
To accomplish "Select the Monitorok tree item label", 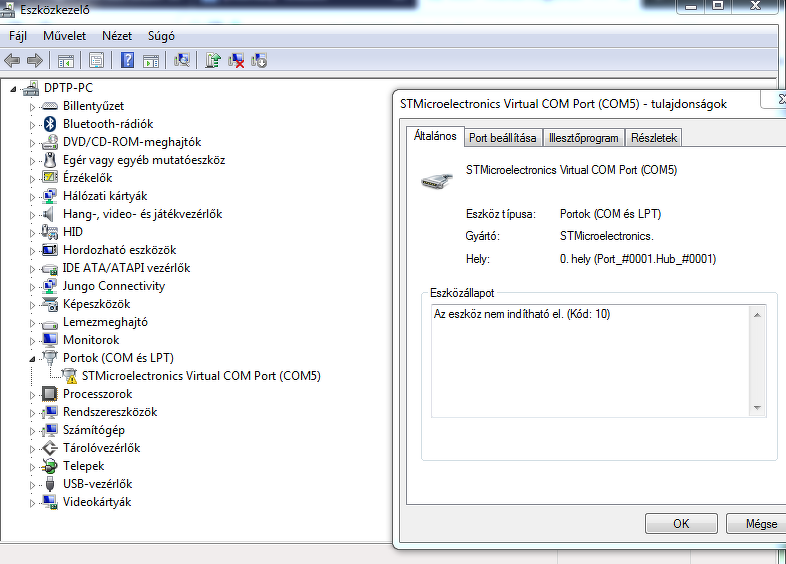I will click(91, 340).
